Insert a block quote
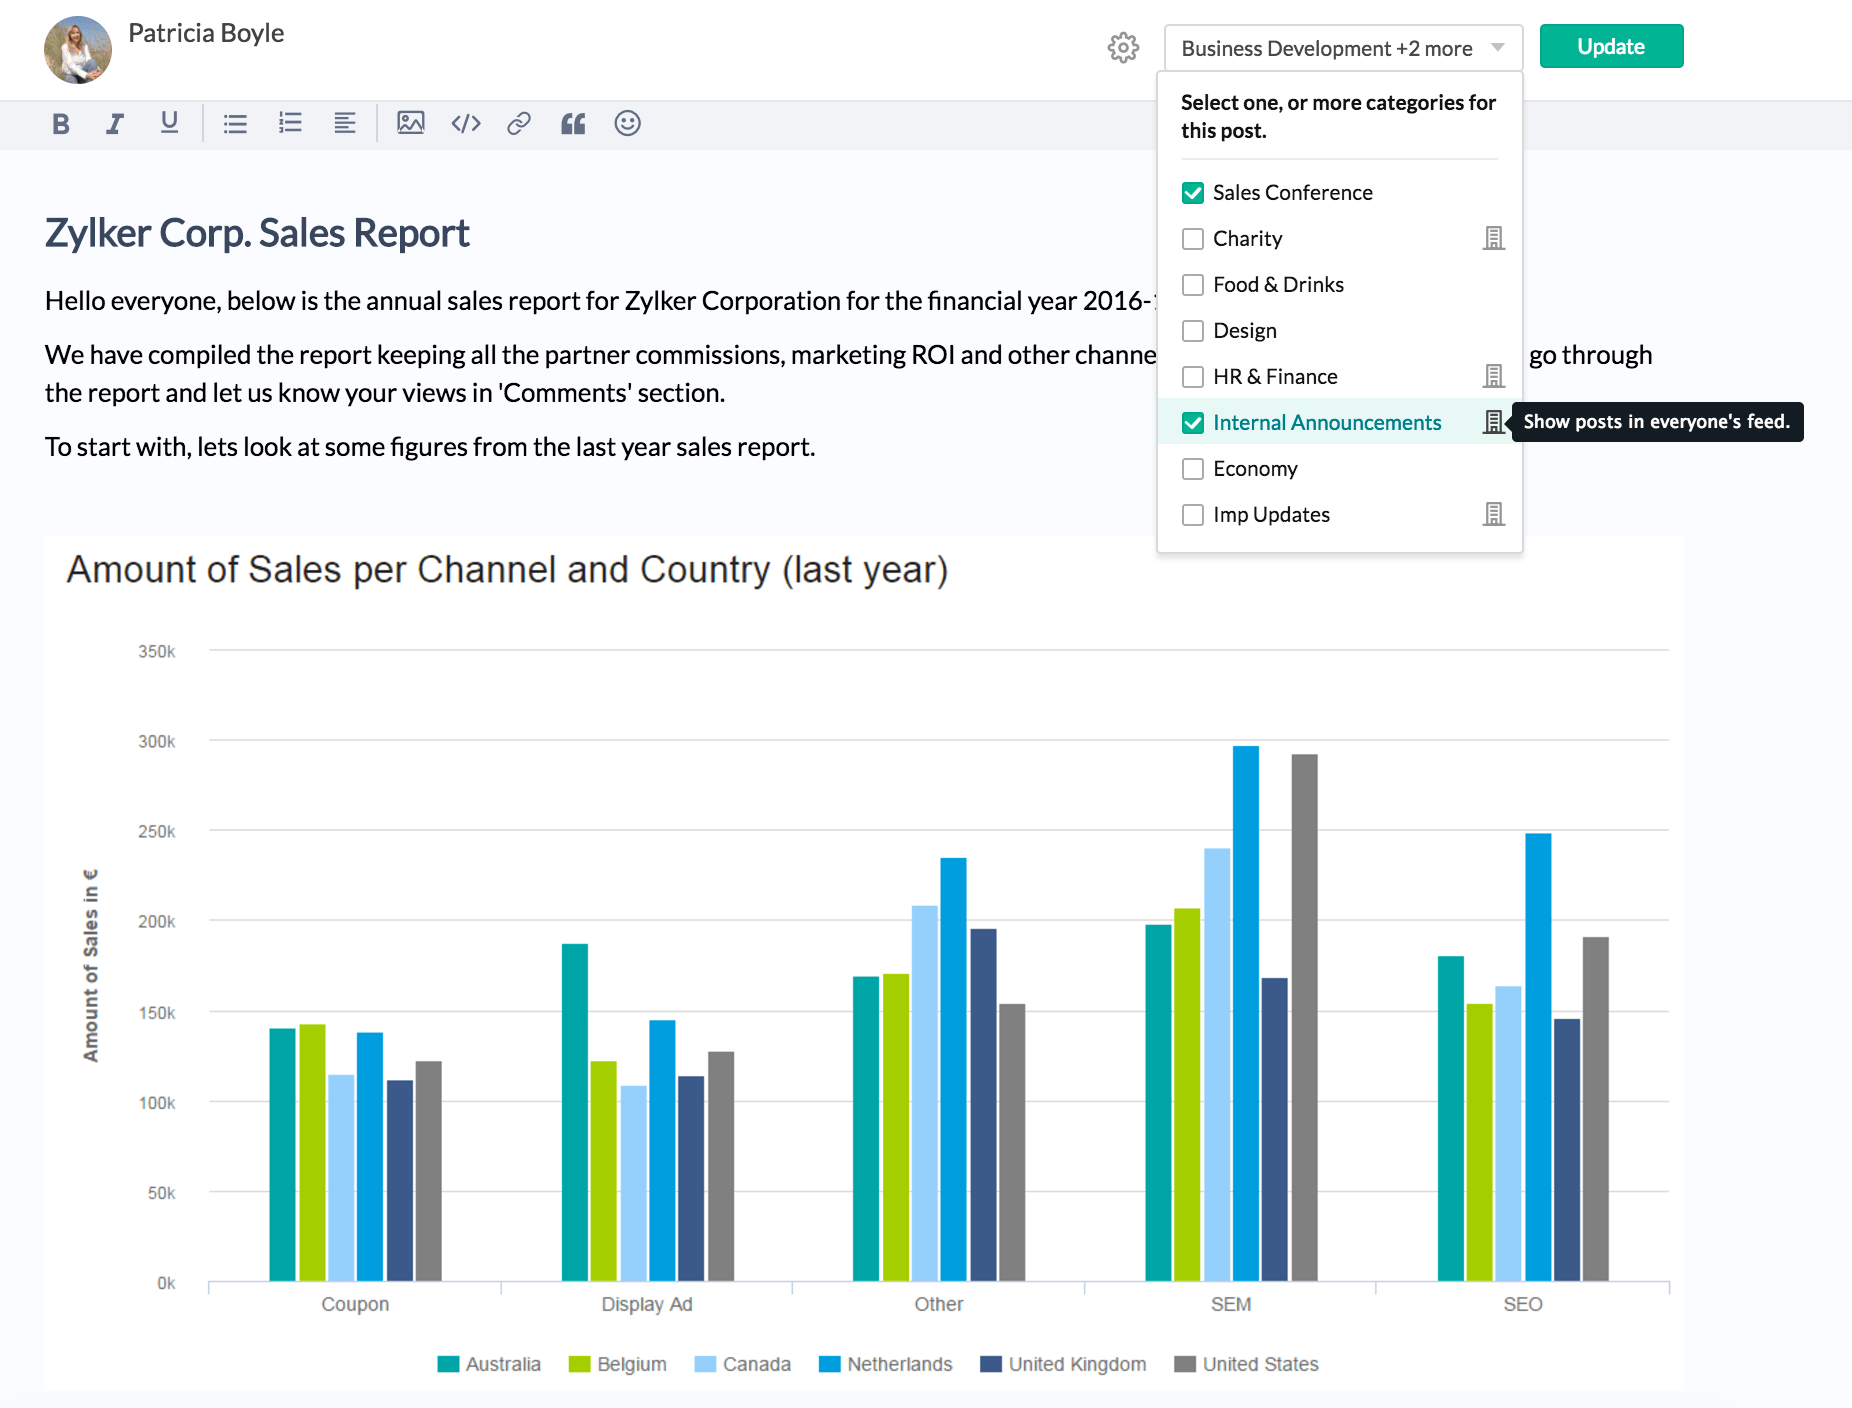 [573, 124]
